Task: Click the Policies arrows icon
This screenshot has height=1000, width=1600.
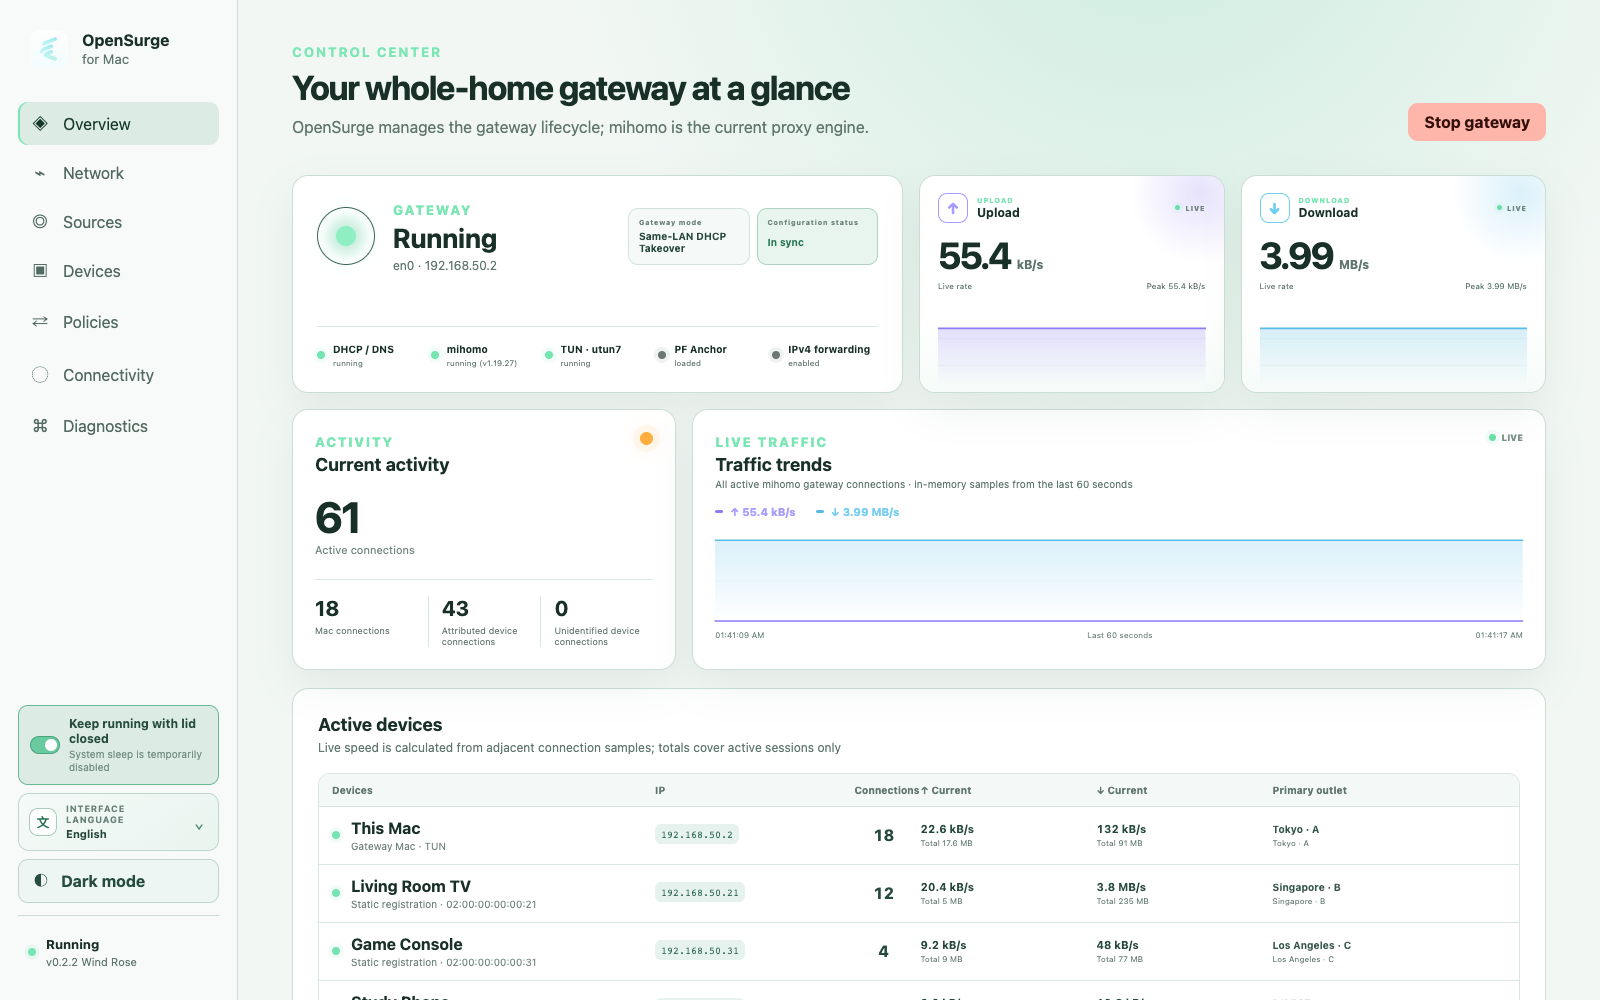Action: (40, 321)
